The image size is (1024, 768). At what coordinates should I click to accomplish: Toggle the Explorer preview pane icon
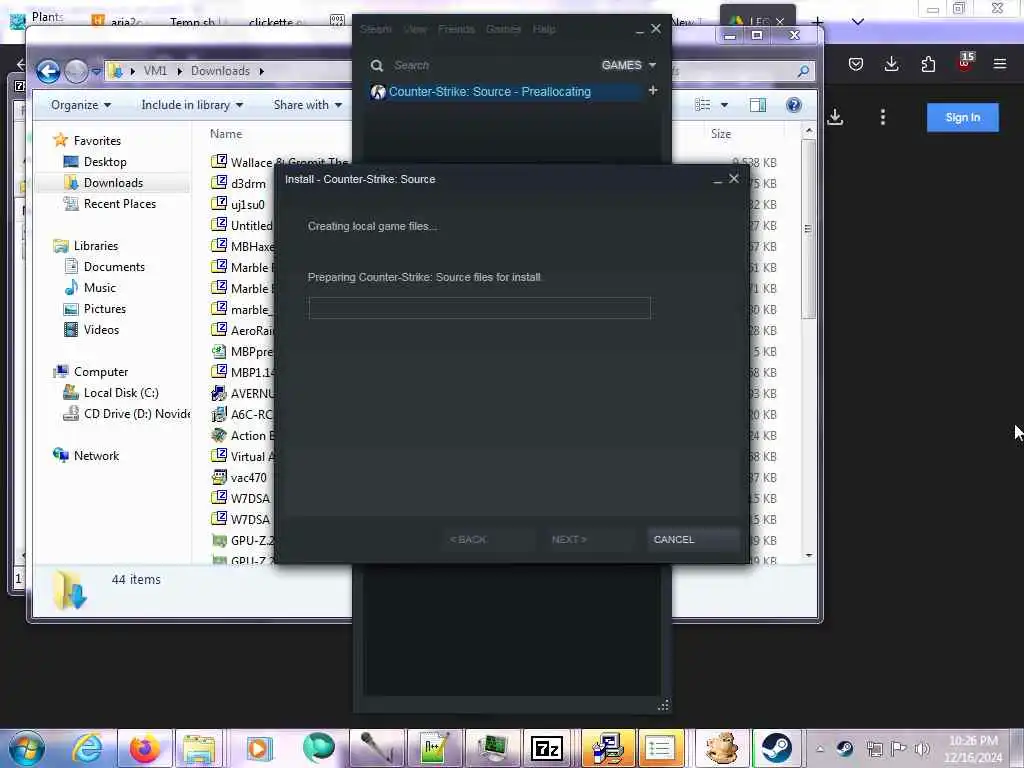click(758, 105)
